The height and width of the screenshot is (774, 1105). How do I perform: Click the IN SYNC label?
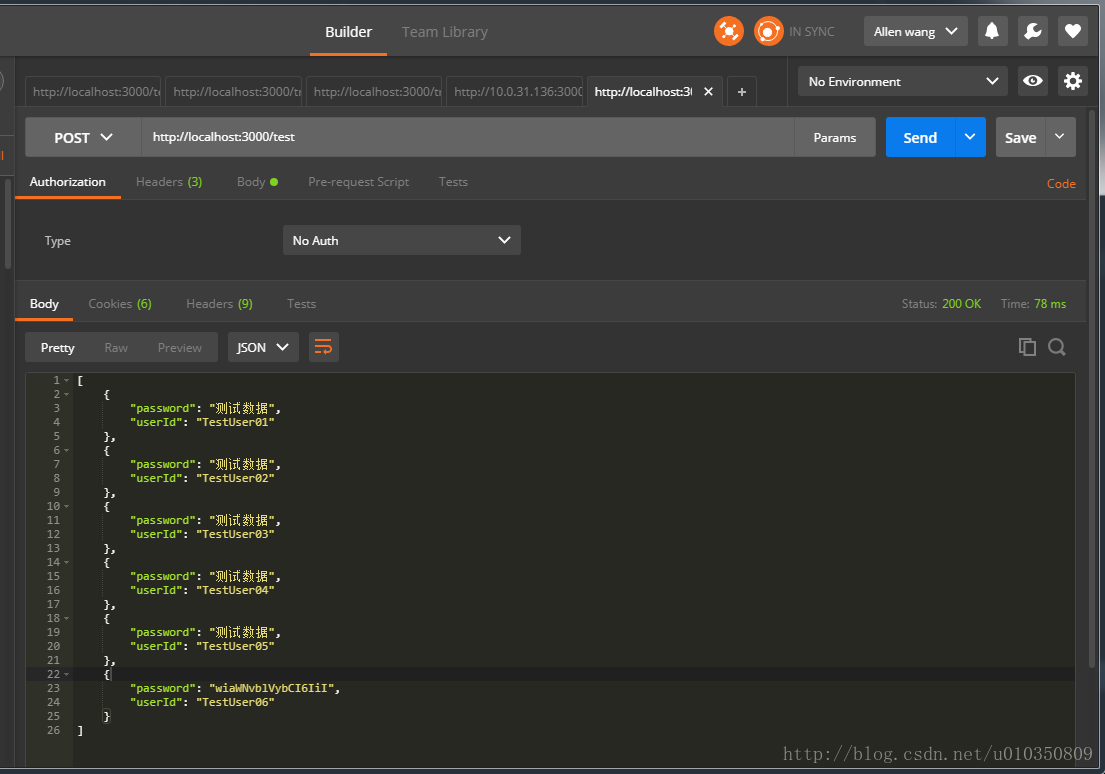811,32
